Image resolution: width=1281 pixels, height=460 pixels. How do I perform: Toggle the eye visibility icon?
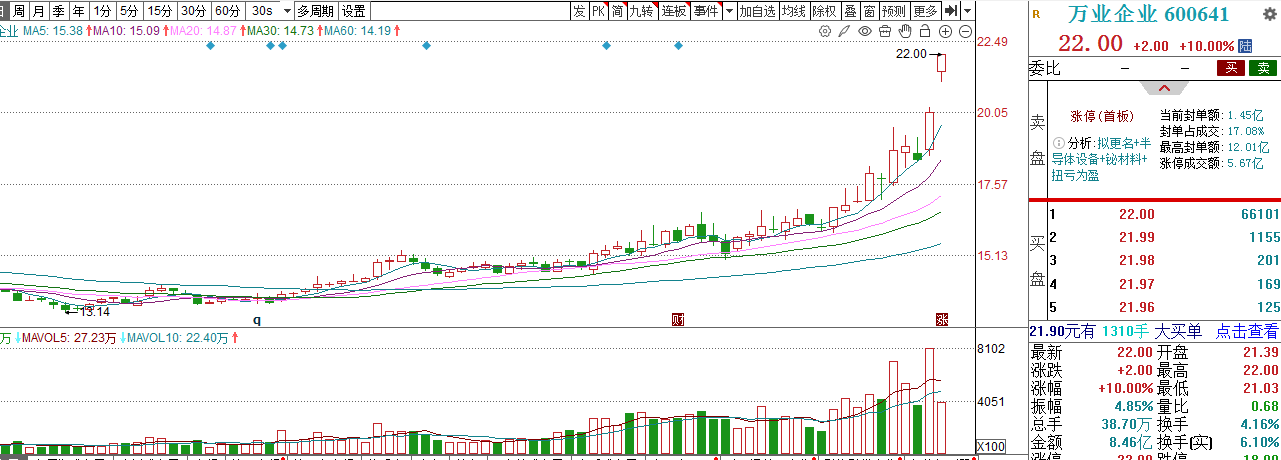tap(865, 31)
